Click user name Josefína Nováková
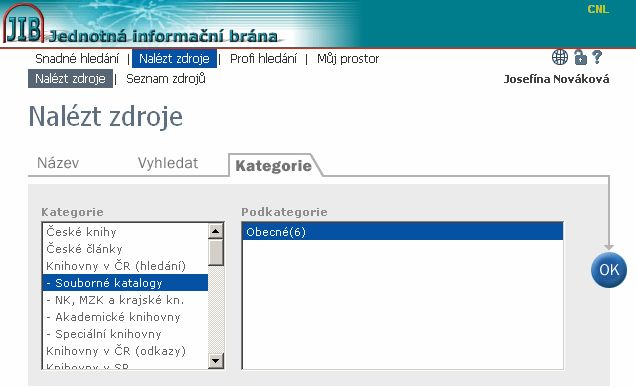Viewport: 636px width, 388px height. pyautogui.click(x=556, y=79)
